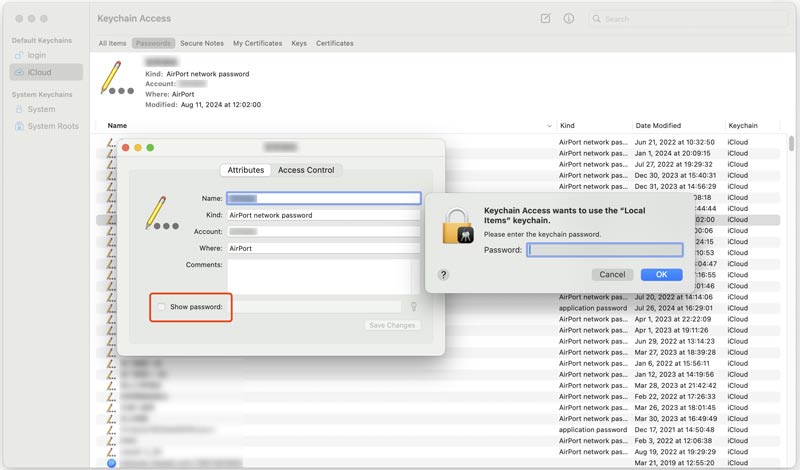Select application password row dated Jul 26, 2024
800x470 pixels.
[x=438, y=308]
